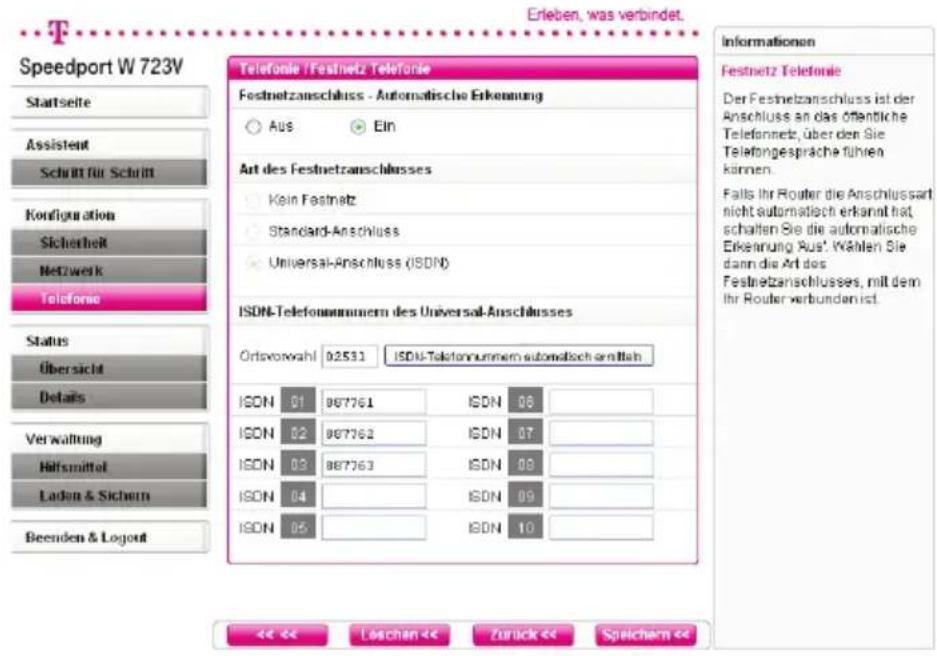Select the Ein radio button
The height and width of the screenshot is (656, 937).
coord(358,127)
